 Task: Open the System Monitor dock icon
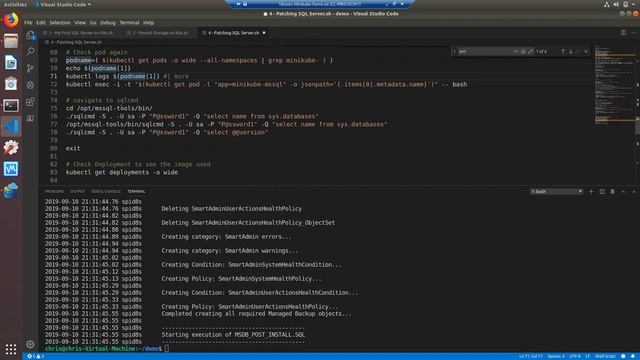11,169
